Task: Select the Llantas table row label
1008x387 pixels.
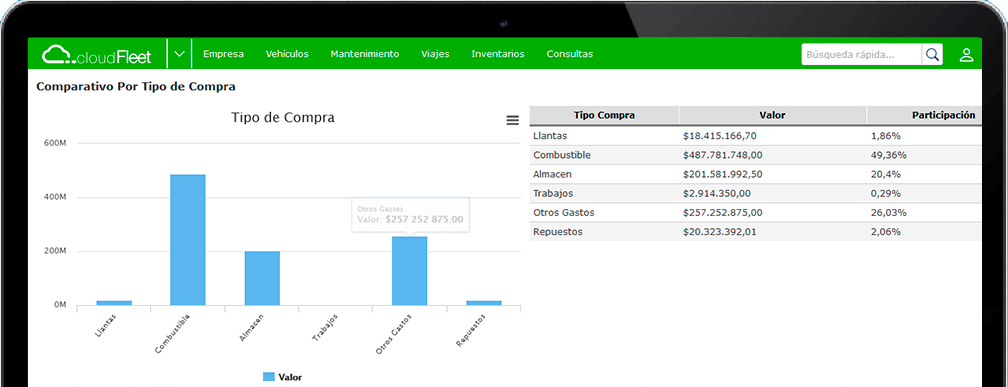Action: (x=550, y=136)
